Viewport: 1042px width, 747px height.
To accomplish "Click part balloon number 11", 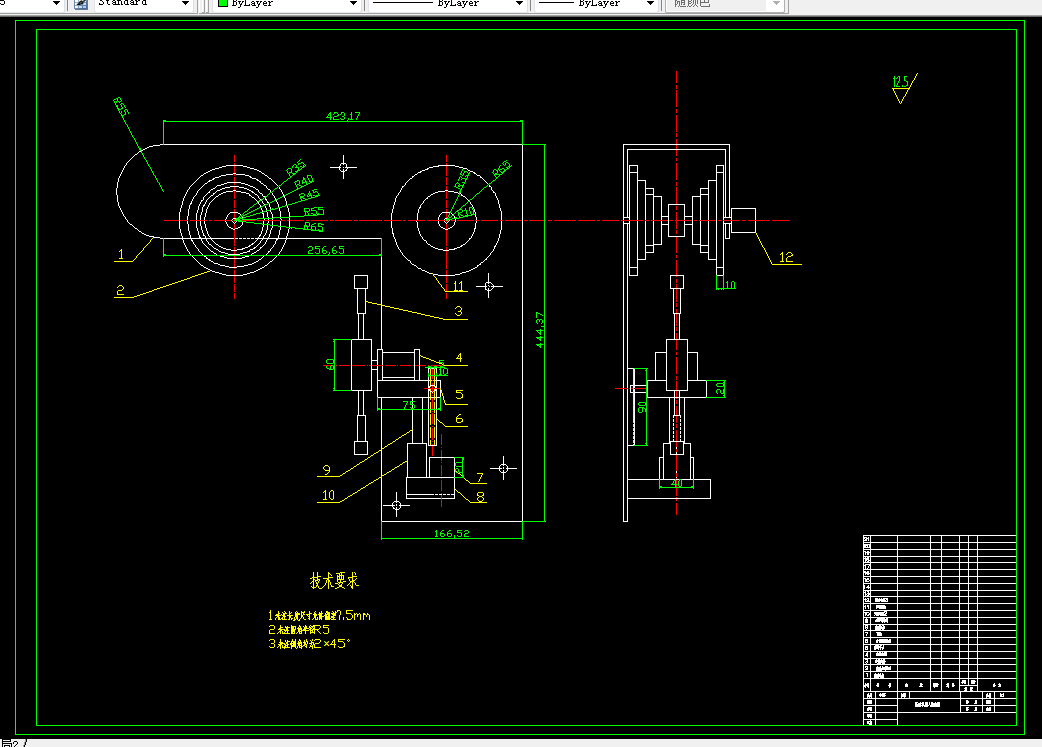I will (459, 286).
